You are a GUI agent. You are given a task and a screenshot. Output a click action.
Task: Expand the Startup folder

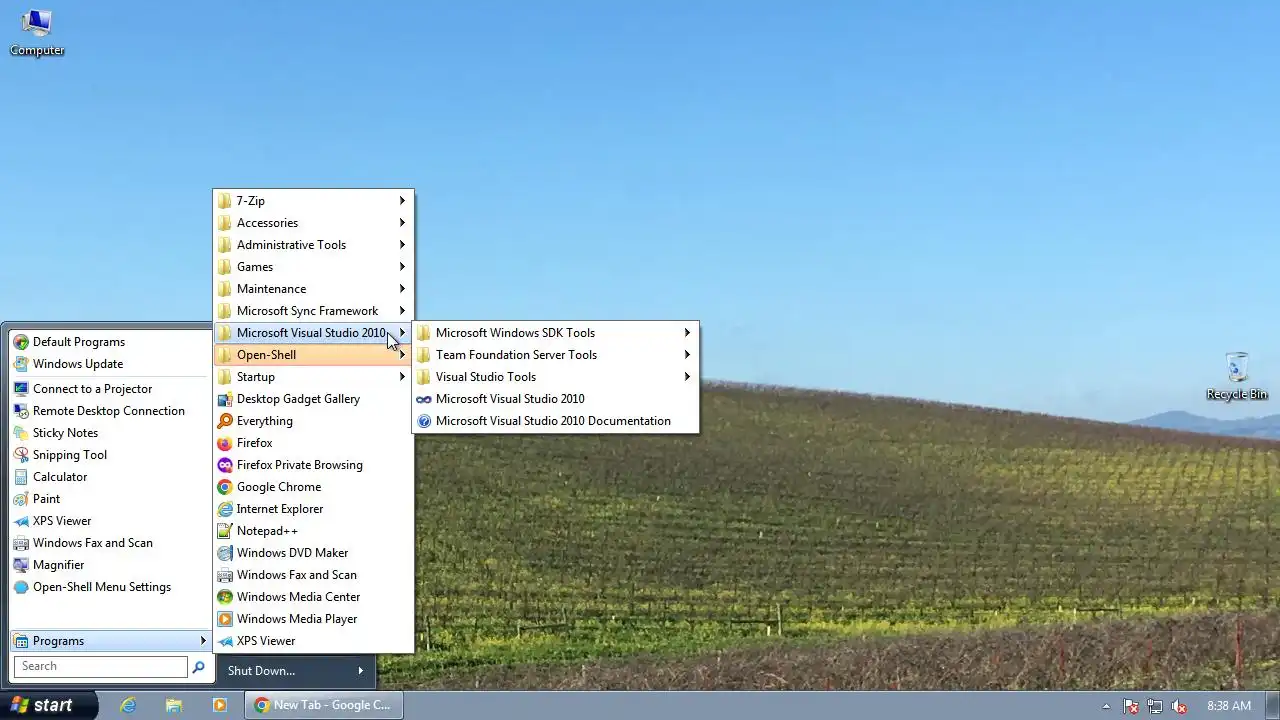313,377
